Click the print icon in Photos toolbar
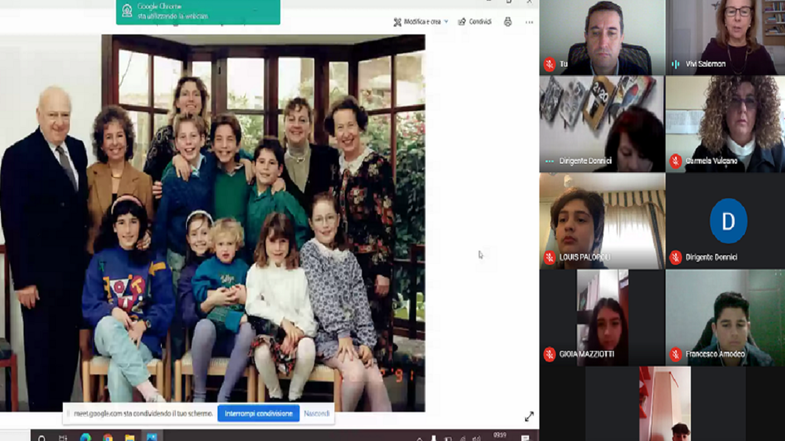This screenshot has height=441, width=785. [x=508, y=22]
